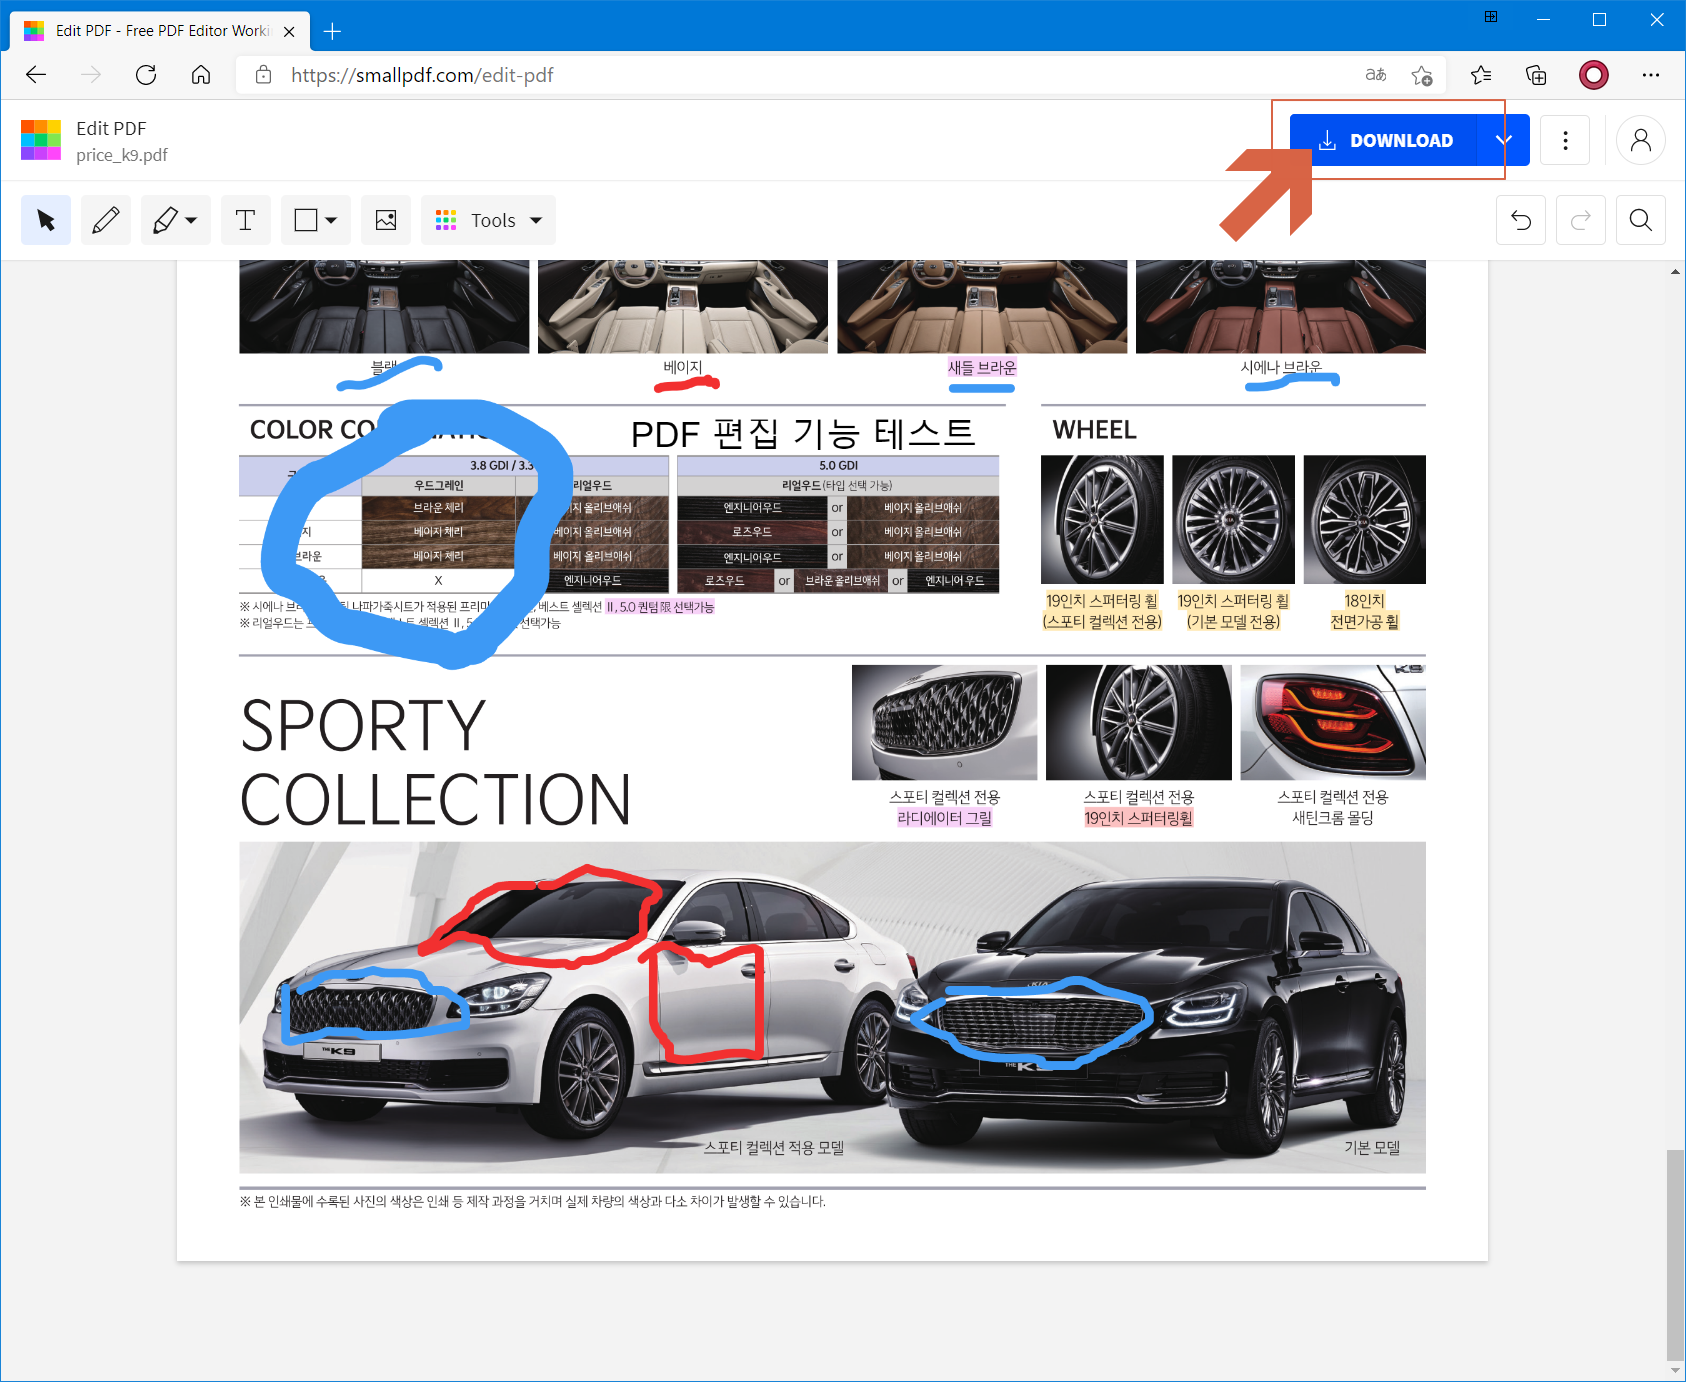Go back in the browser
The height and width of the screenshot is (1382, 1686).
pyautogui.click(x=36, y=75)
